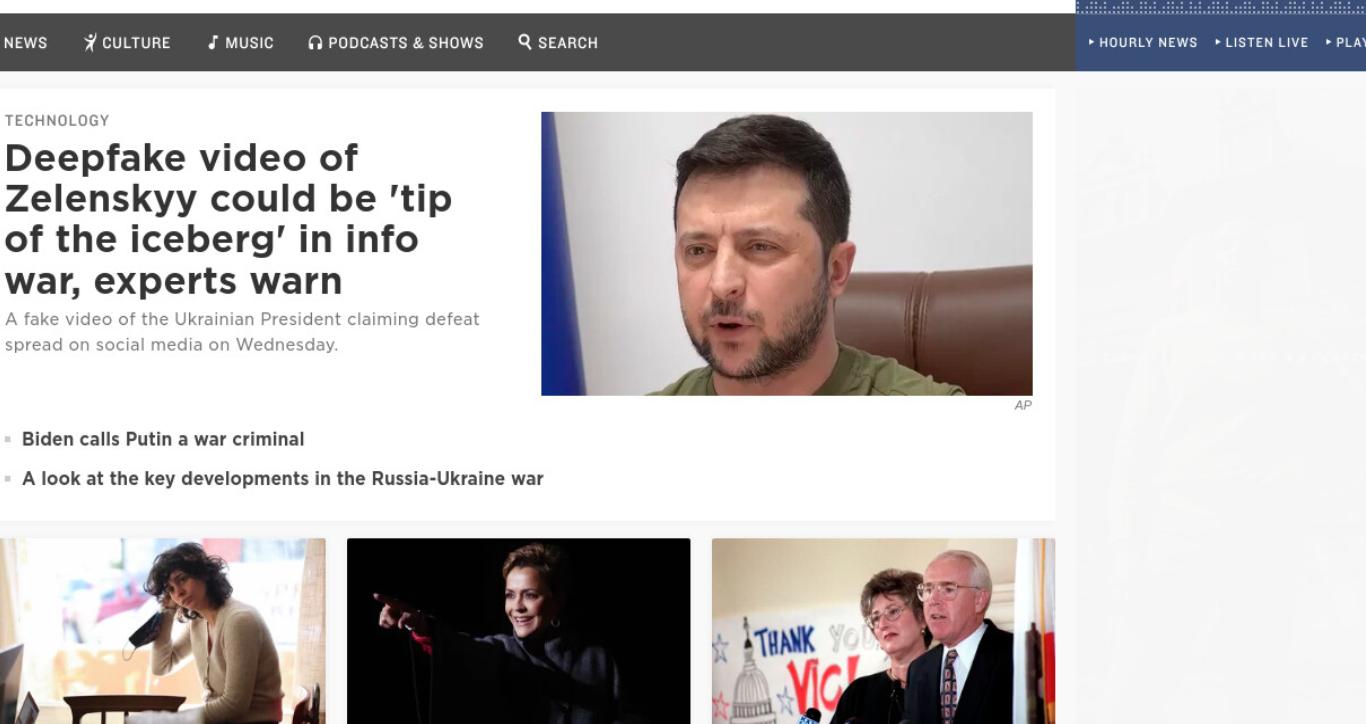Click the Technology category label
1366x724 pixels.
pos(57,121)
